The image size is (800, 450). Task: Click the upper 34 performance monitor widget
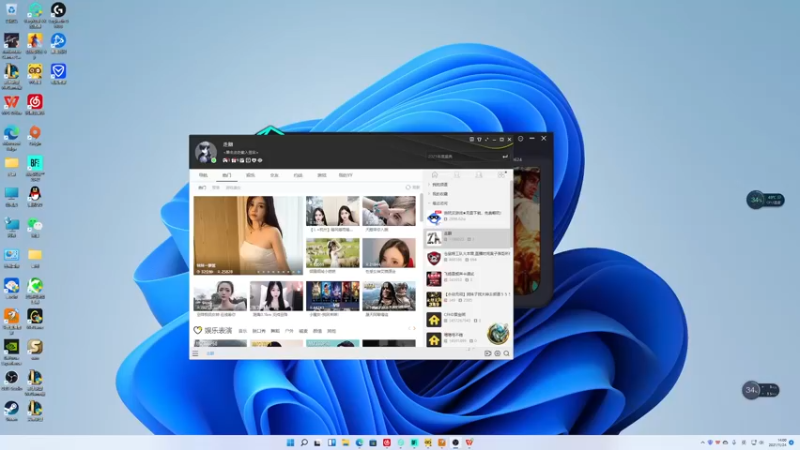pyautogui.click(x=765, y=200)
